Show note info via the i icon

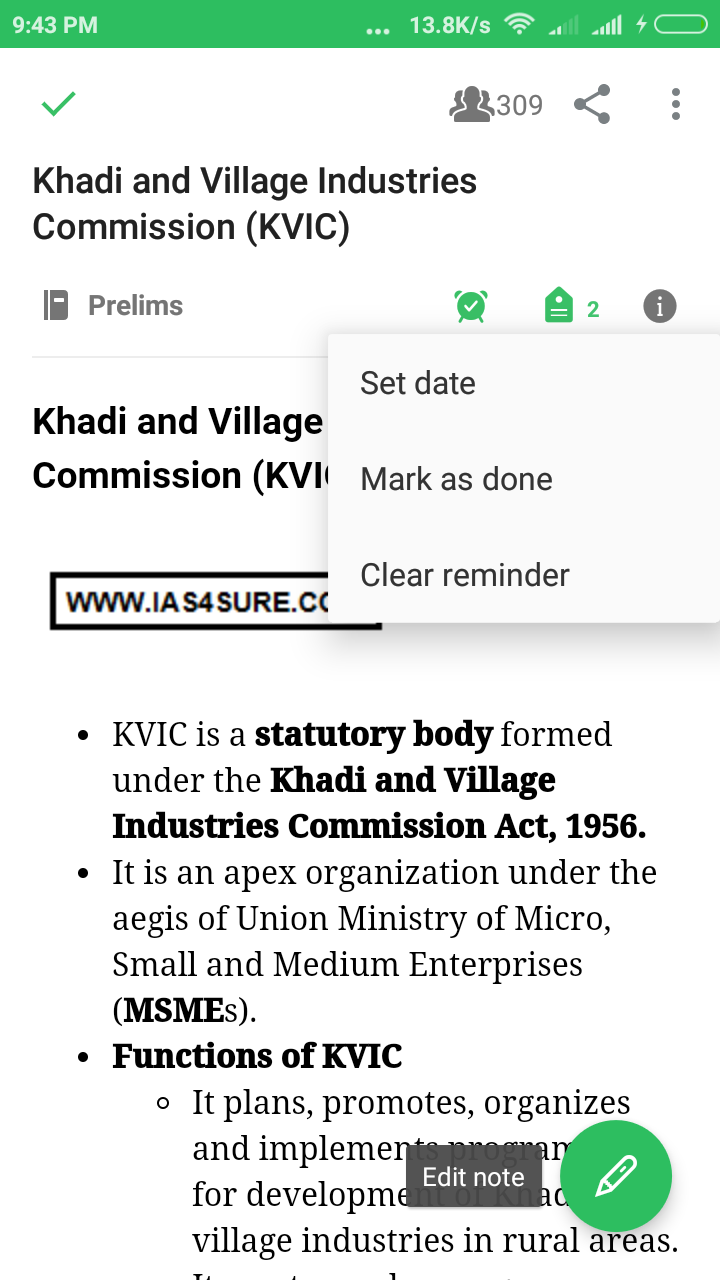tap(659, 306)
